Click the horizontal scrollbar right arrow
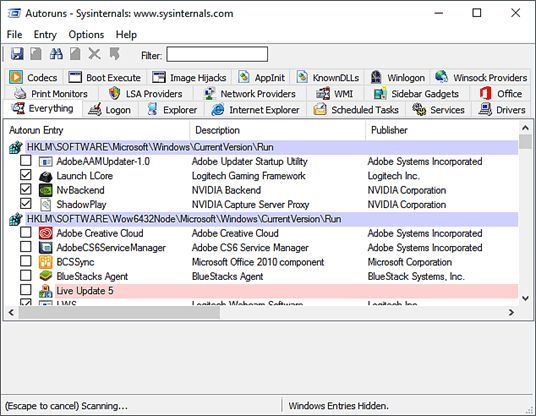 (511, 312)
